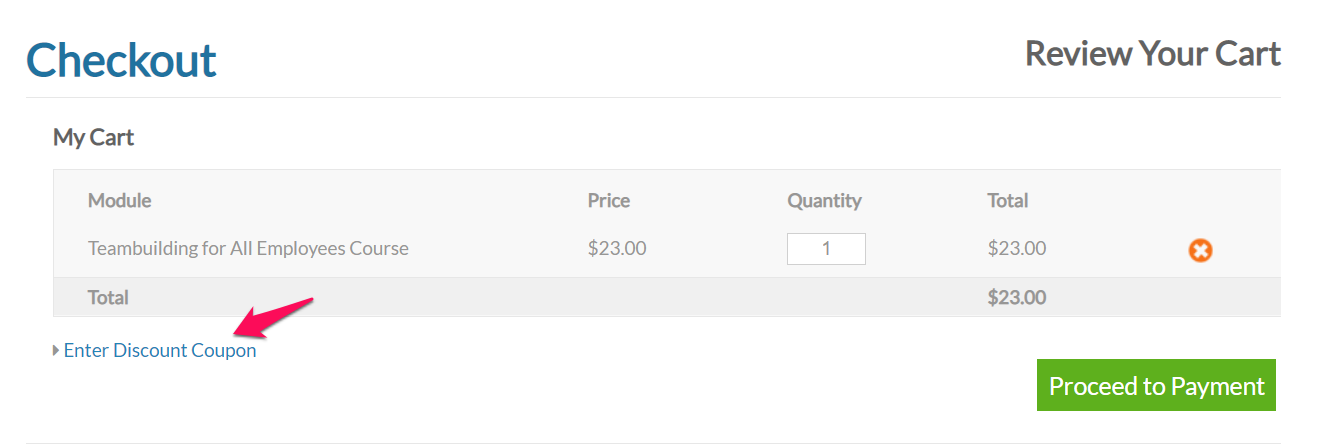
Task: Click the Review Your Cart heading
Action: [x=1153, y=53]
